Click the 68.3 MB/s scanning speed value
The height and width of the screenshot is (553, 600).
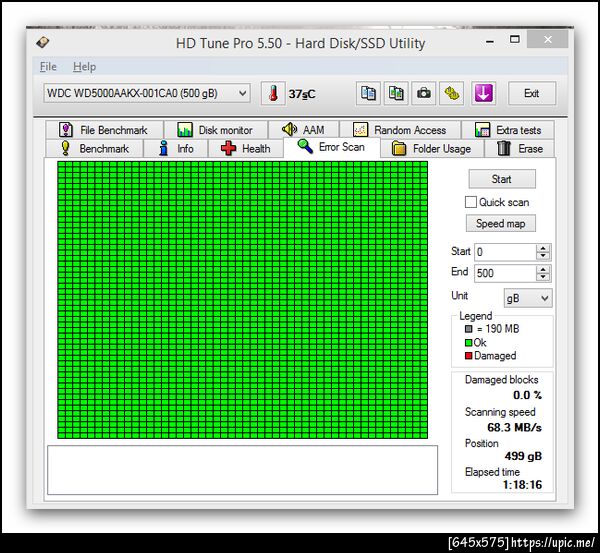coord(514,427)
